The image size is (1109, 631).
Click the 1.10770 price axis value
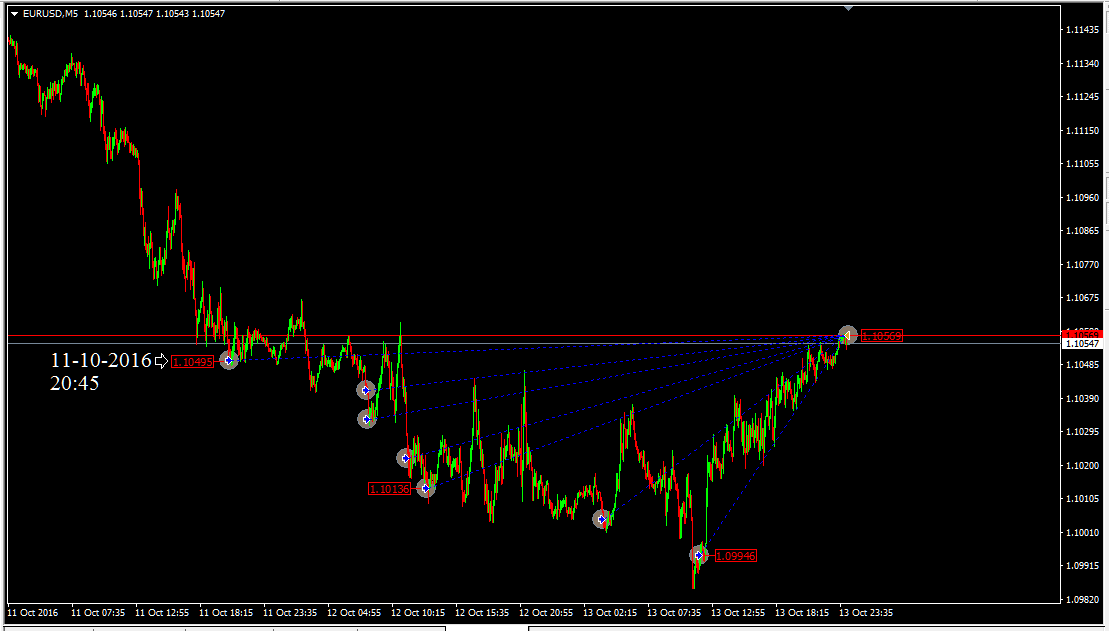click(x=1082, y=265)
